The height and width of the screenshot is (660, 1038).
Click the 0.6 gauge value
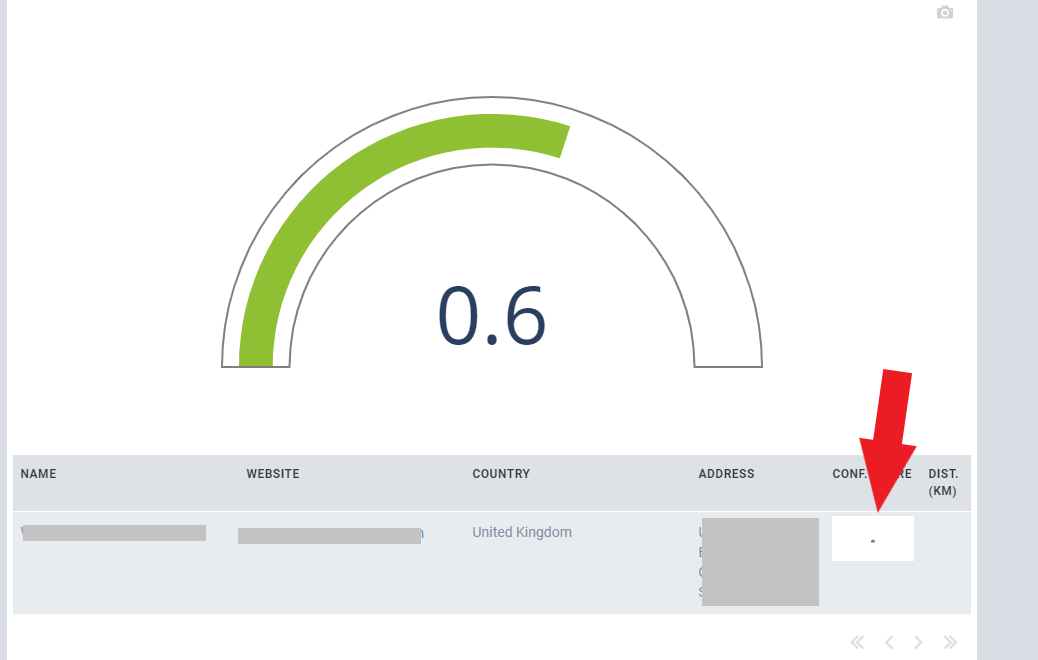tap(491, 316)
